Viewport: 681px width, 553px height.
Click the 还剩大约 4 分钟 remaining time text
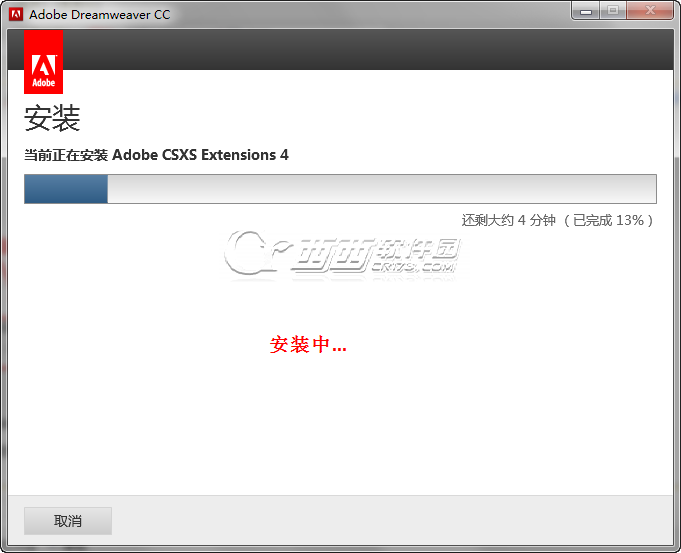pos(509,220)
